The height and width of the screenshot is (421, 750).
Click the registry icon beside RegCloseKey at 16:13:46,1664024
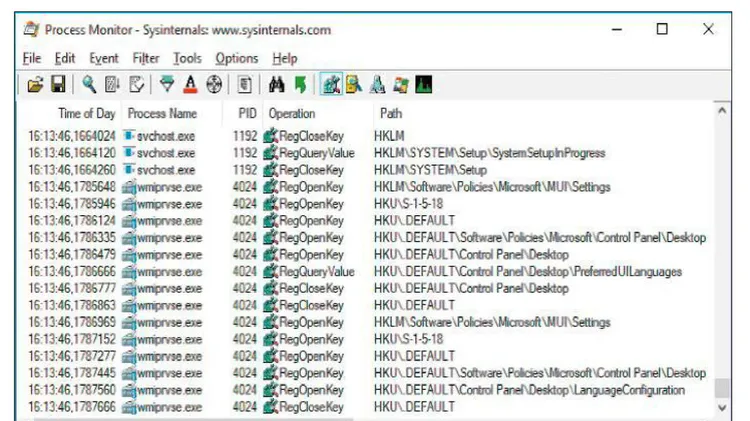coord(270,136)
